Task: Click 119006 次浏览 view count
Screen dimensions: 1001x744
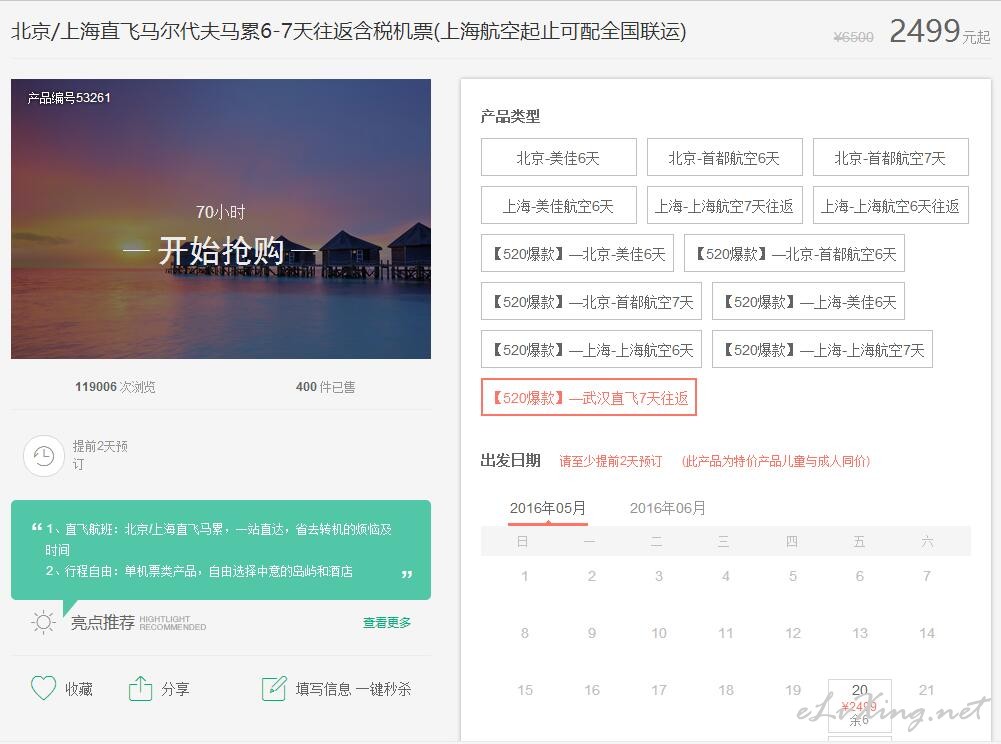Action: coord(115,386)
